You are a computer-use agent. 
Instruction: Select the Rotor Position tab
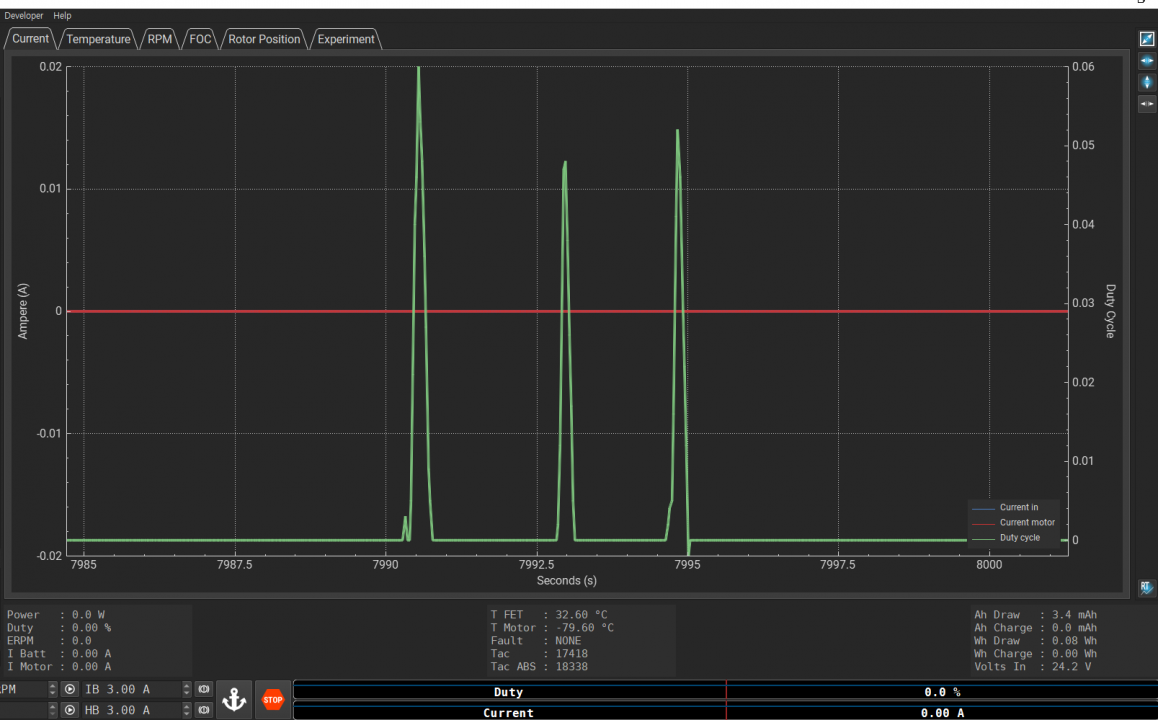pos(264,39)
